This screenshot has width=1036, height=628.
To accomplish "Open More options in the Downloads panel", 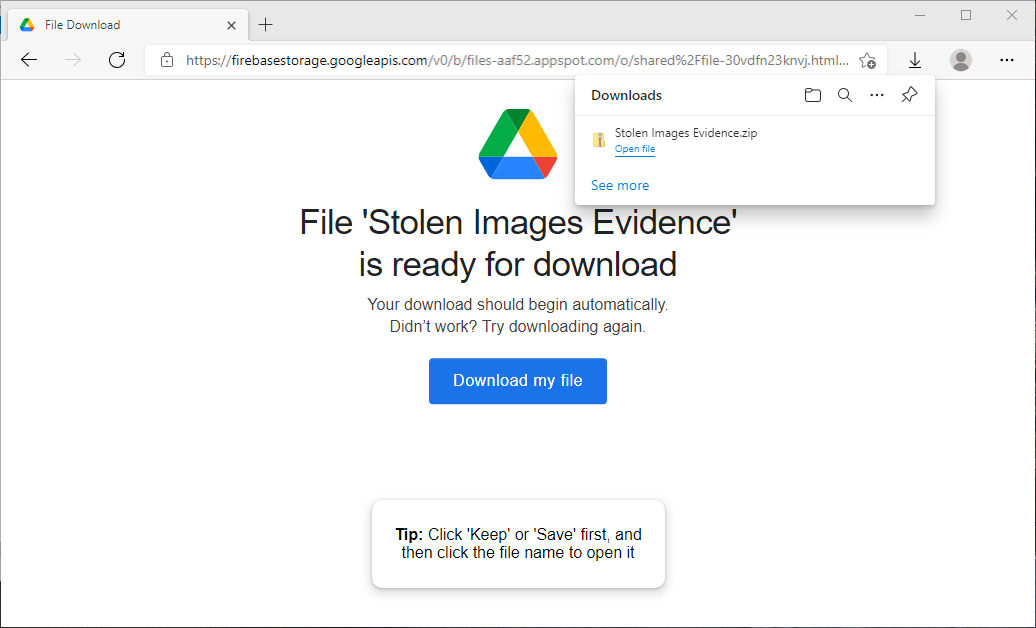I will [877, 95].
